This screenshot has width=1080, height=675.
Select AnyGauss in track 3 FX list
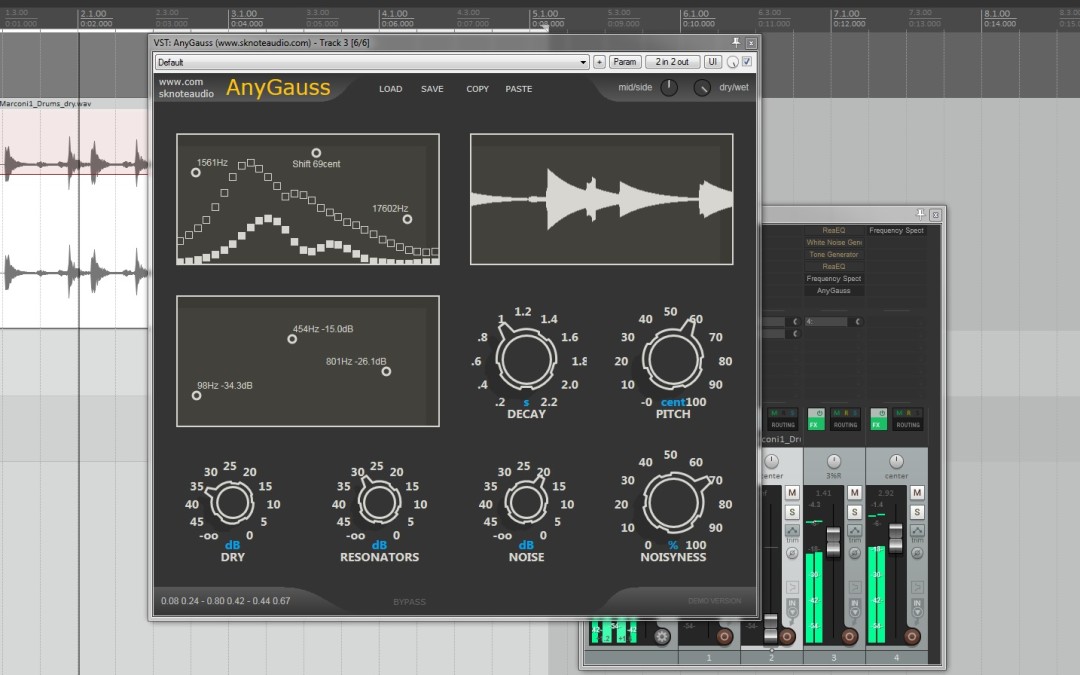(833, 291)
